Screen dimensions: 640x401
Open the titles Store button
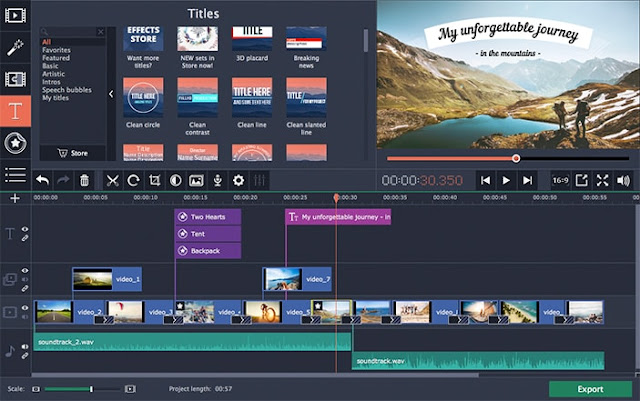[73, 153]
